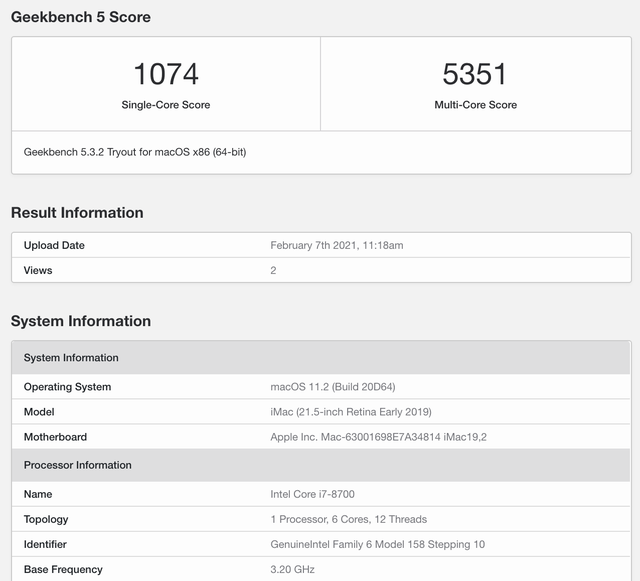Select macOS 11.2 (Build 20D64) value
This screenshot has width=640, height=581.
point(333,387)
